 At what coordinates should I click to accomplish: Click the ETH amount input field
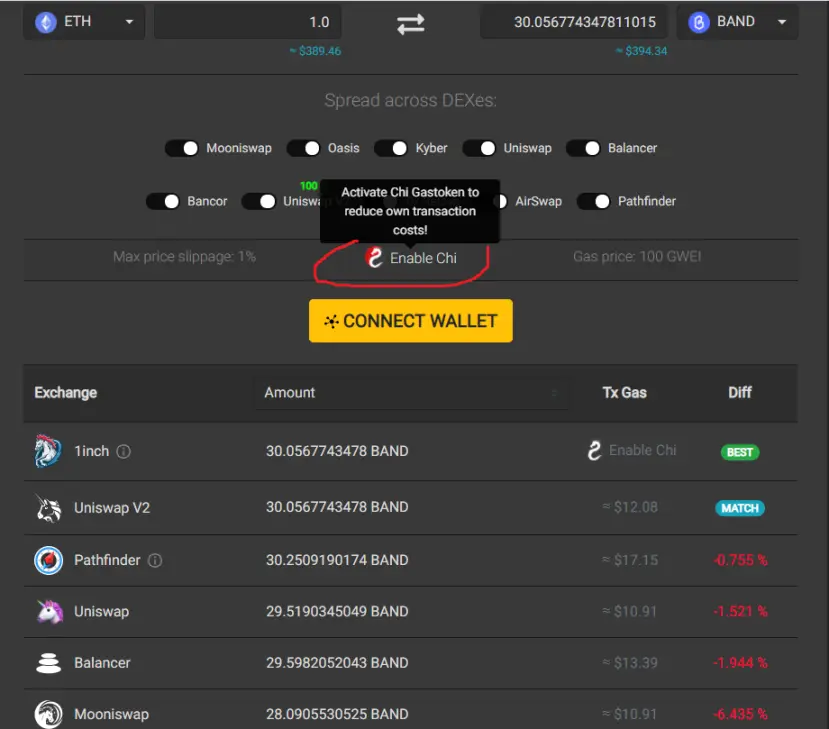(247, 22)
